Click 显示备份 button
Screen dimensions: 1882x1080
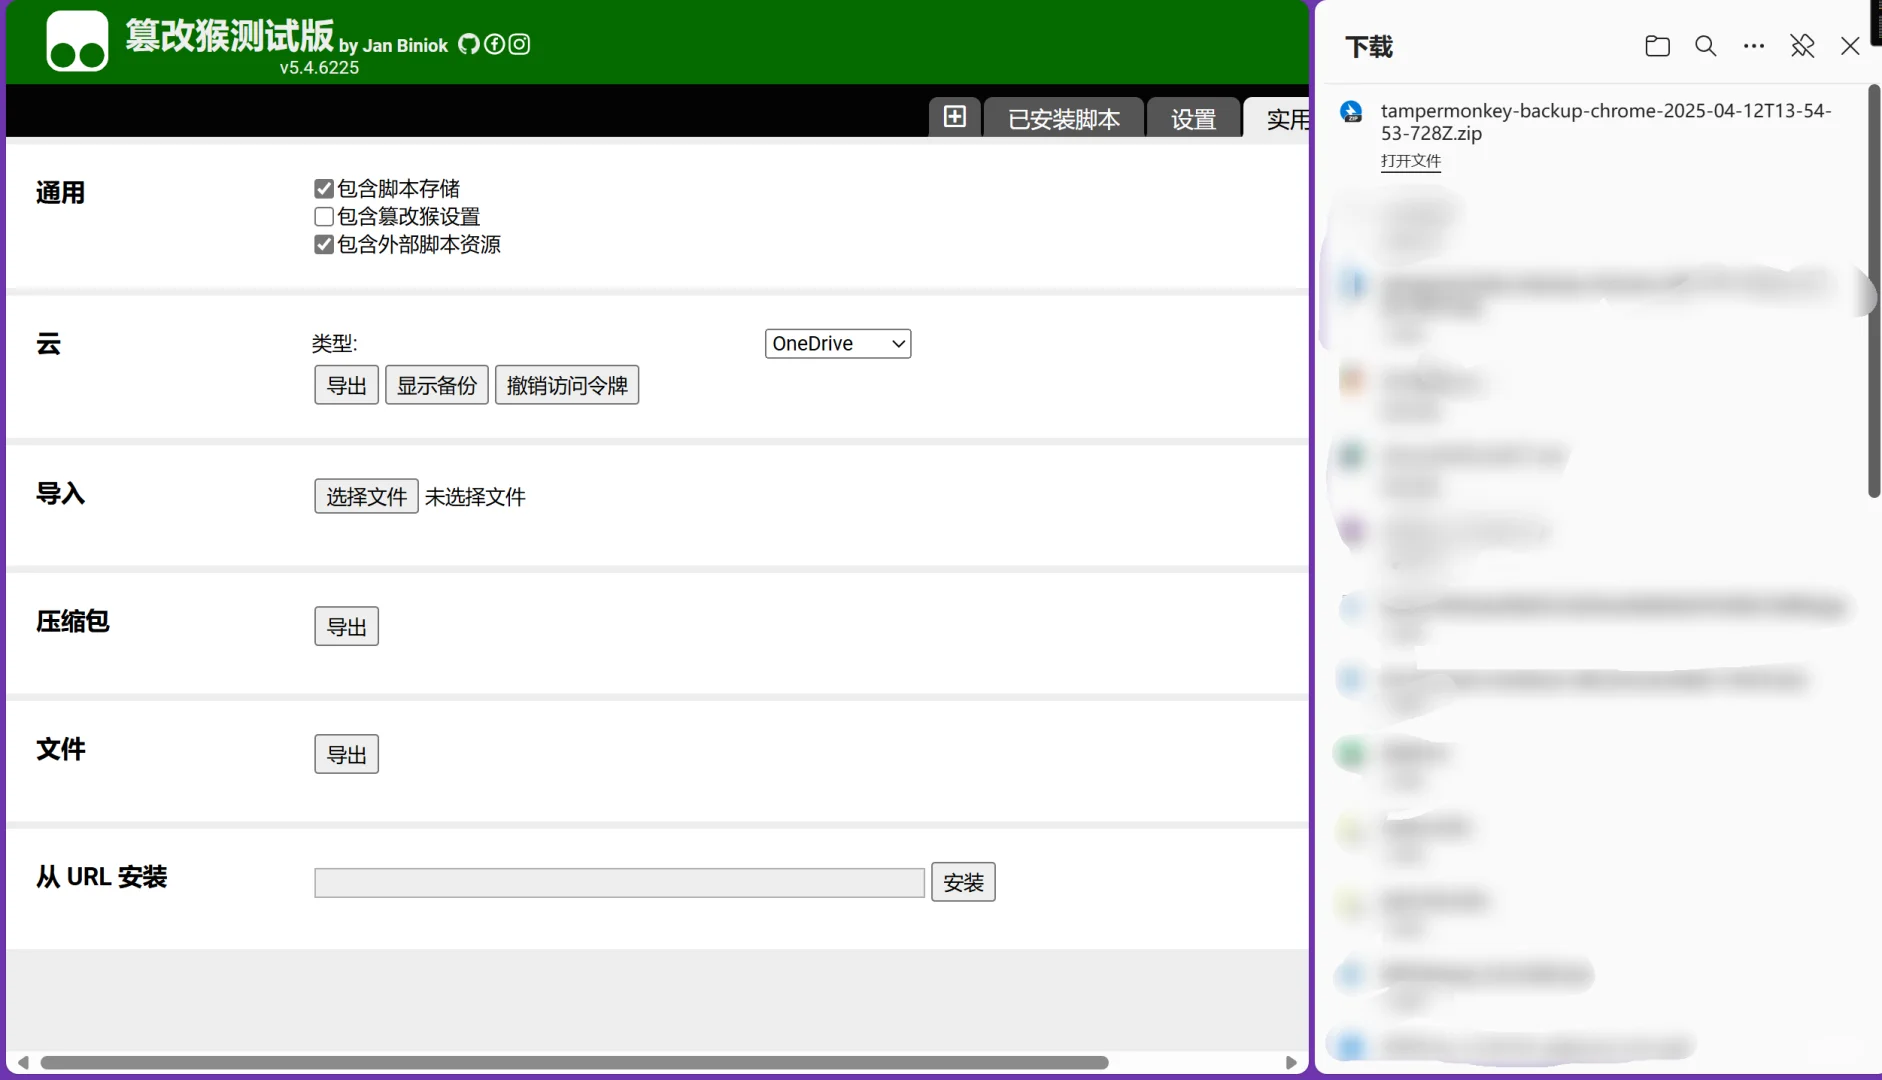pos(437,385)
